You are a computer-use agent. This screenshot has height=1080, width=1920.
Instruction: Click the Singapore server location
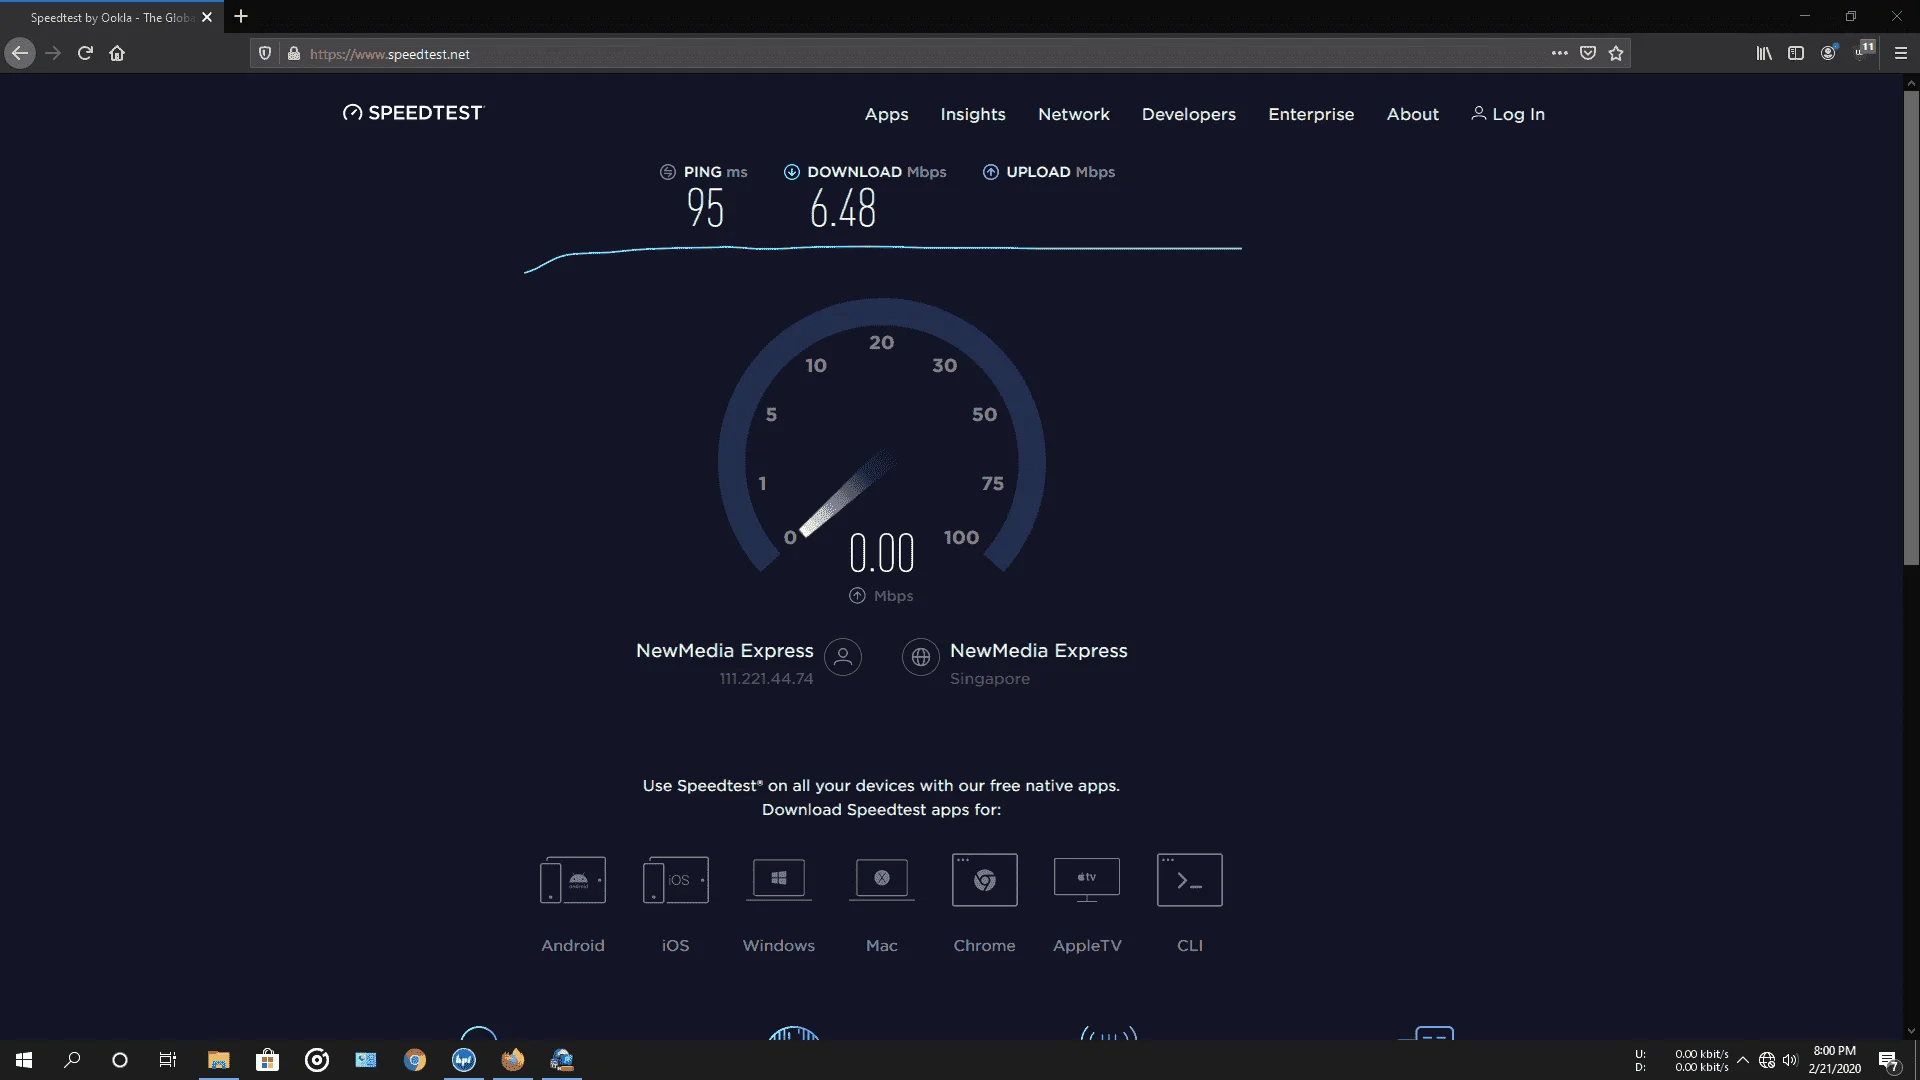point(989,679)
